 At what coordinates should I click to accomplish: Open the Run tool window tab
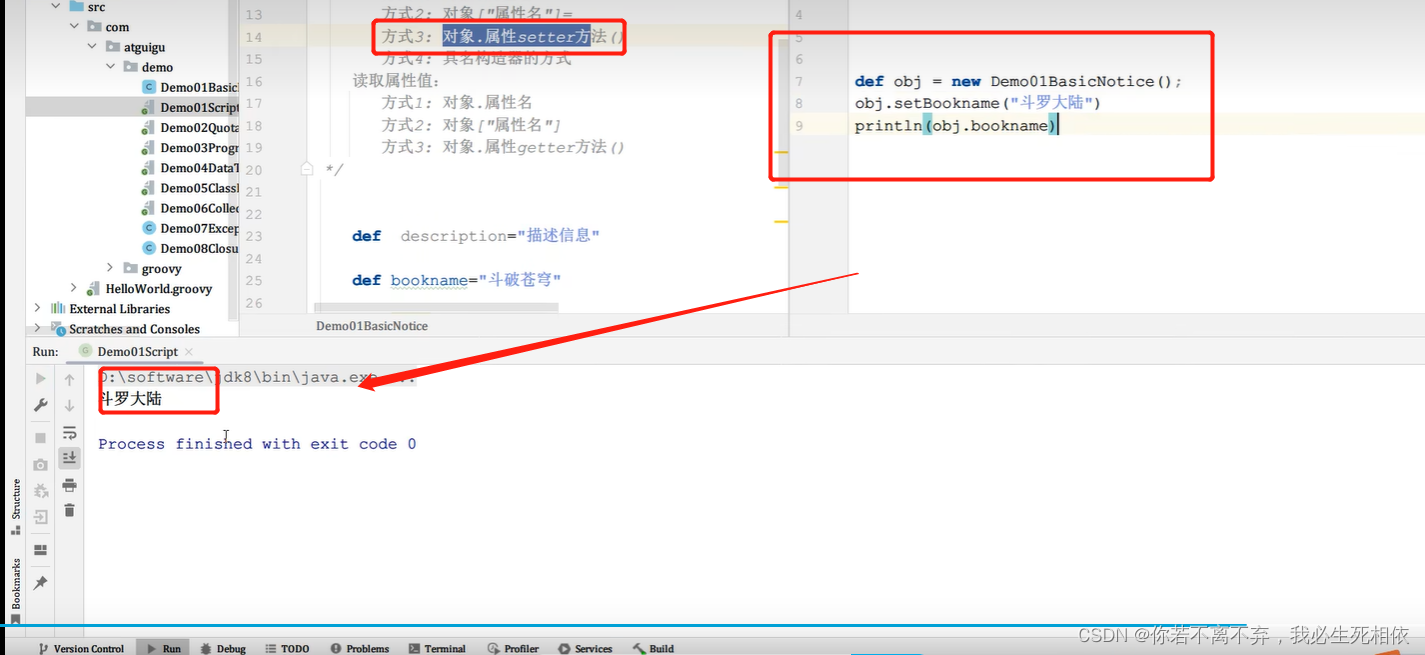pyautogui.click(x=164, y=648)
